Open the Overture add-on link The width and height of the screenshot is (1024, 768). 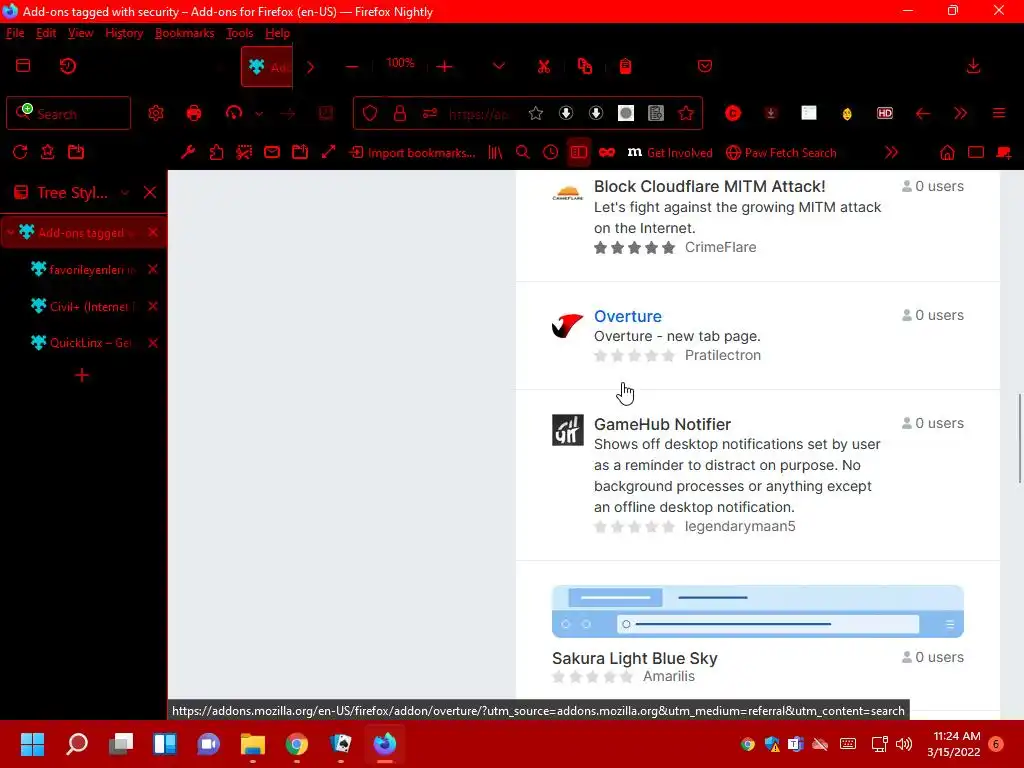(x=628, y=316)
